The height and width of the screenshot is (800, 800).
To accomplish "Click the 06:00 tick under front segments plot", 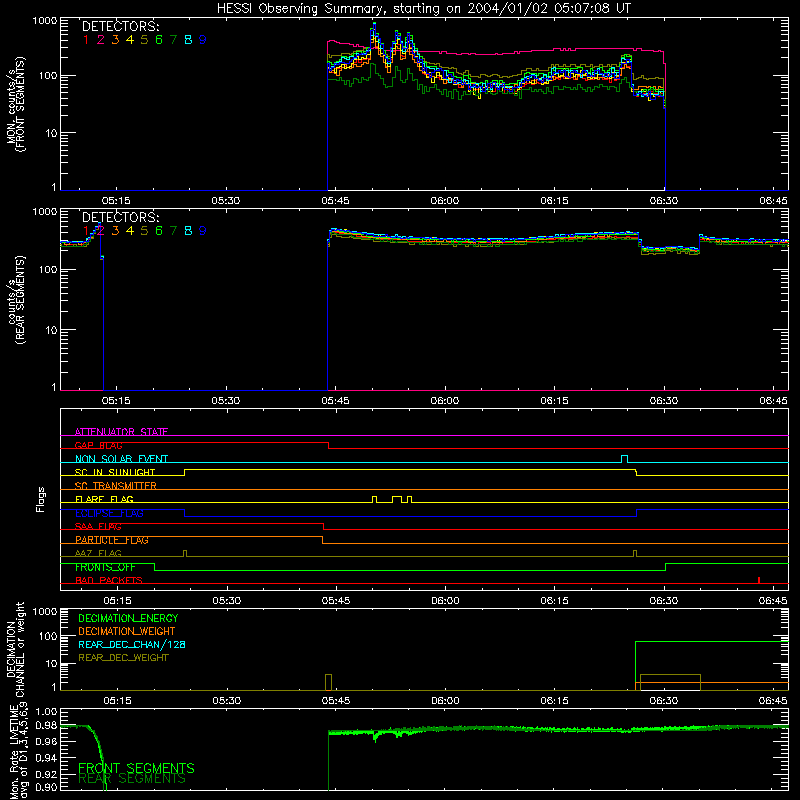I will click(445, 201).
